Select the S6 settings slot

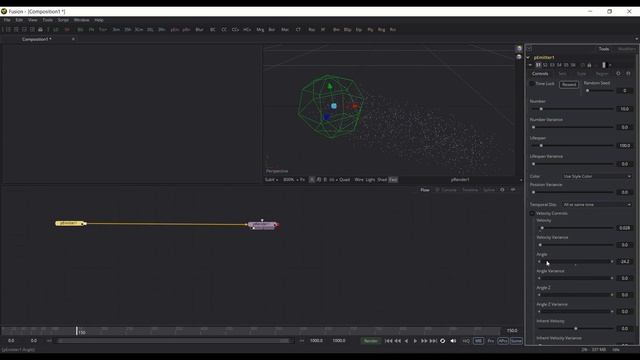coord(573,65)
